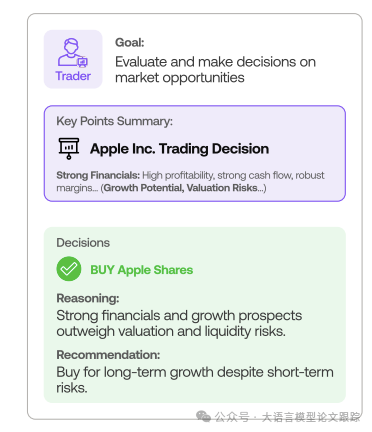Click the Recommendation heading
The image size is (372, 432).
tap(108, 355)
